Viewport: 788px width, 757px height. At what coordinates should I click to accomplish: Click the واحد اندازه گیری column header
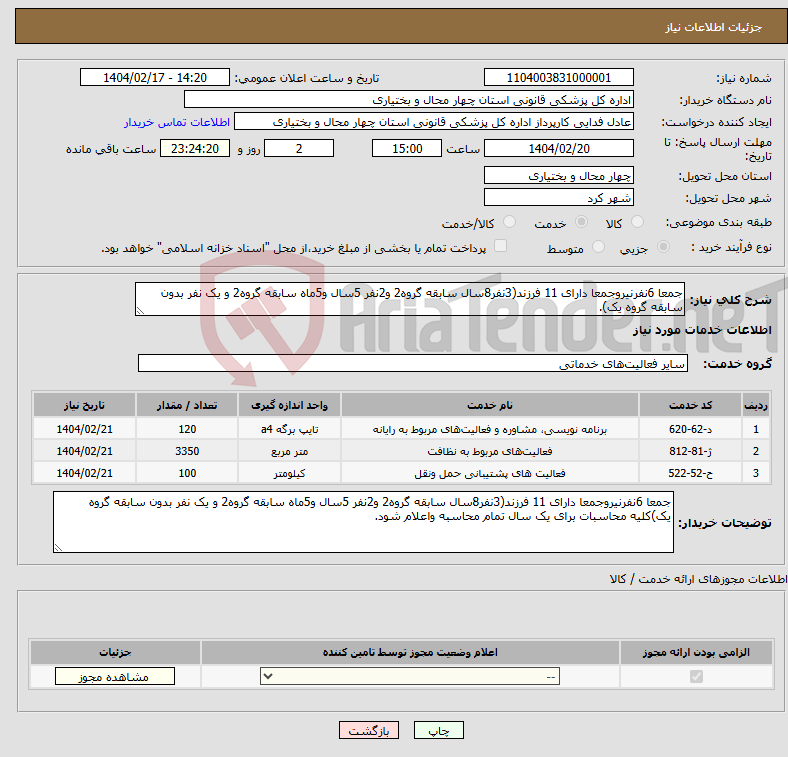point(289,405)
